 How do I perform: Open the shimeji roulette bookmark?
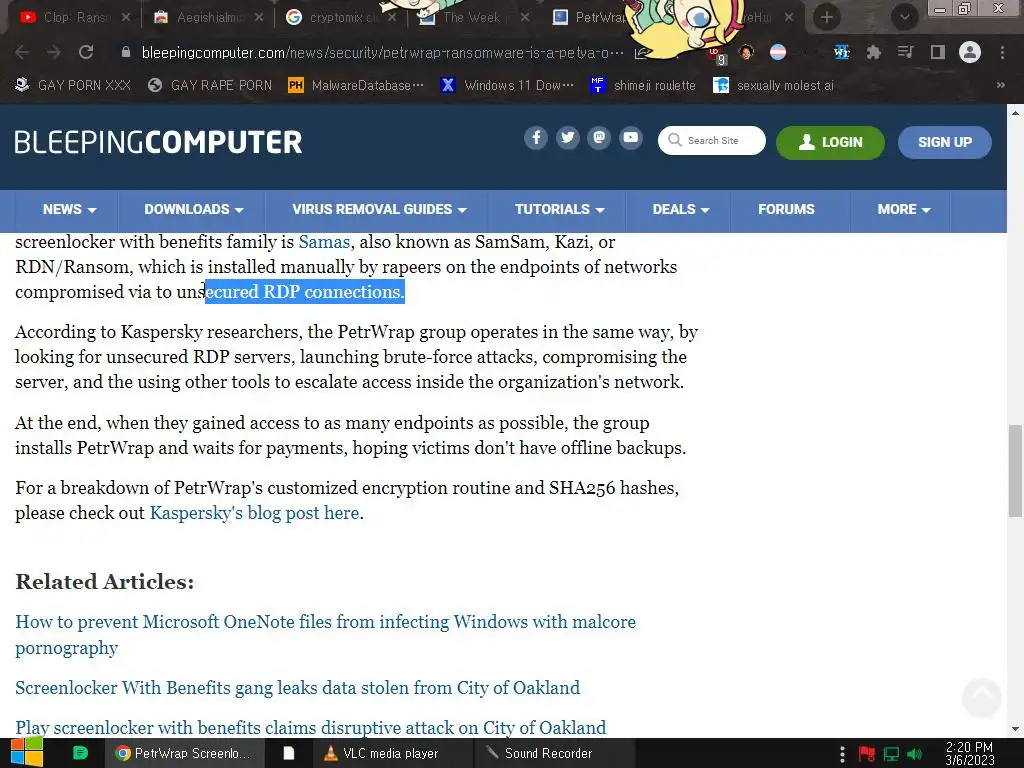tap(643, 86)
